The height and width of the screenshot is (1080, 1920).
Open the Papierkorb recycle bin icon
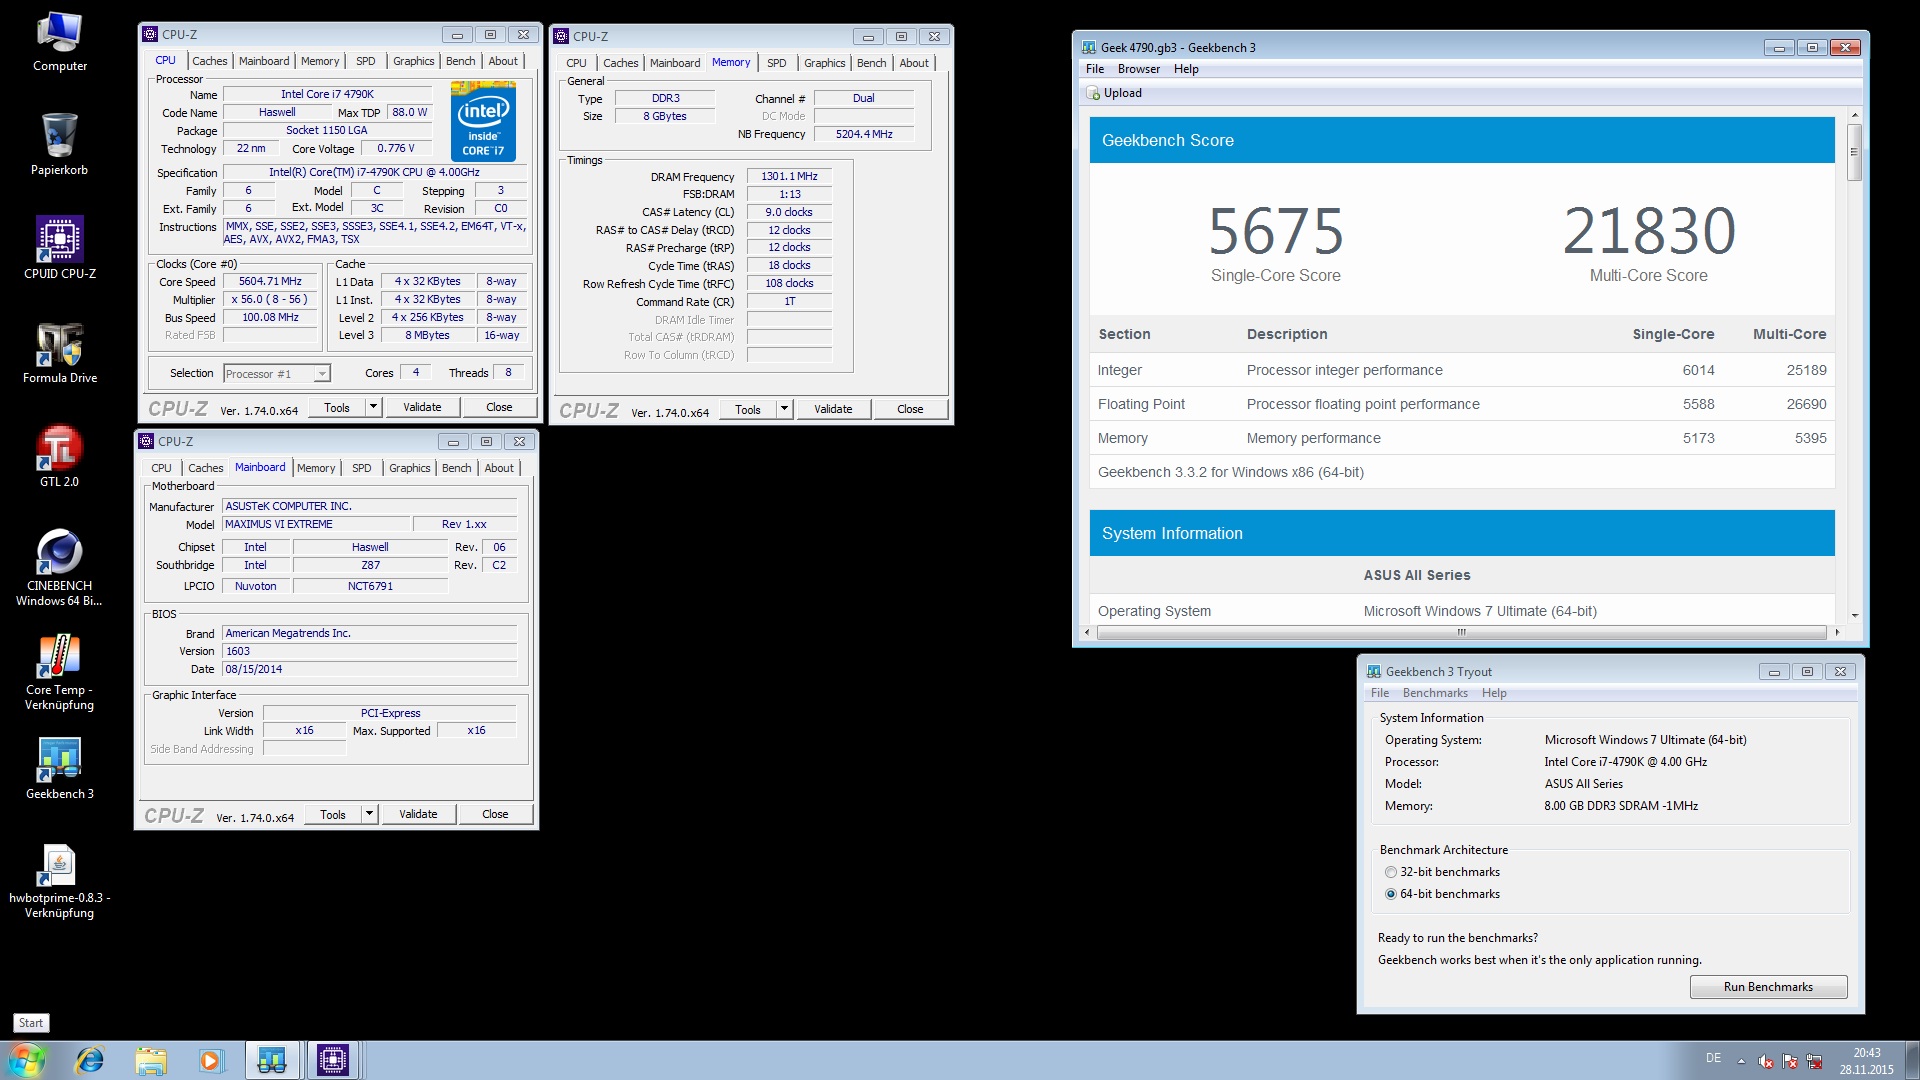tap(59, 144)
